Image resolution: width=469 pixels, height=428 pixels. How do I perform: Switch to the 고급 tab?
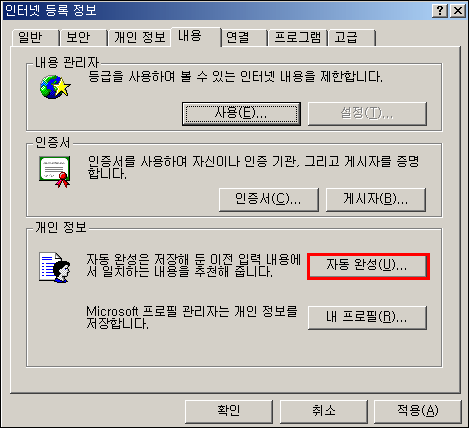[x=352, y=37]
